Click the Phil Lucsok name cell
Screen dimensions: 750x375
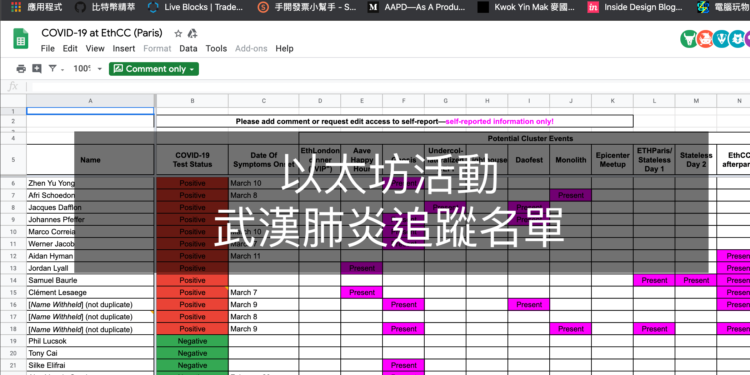pyautogui.click(x=90, y=341)
